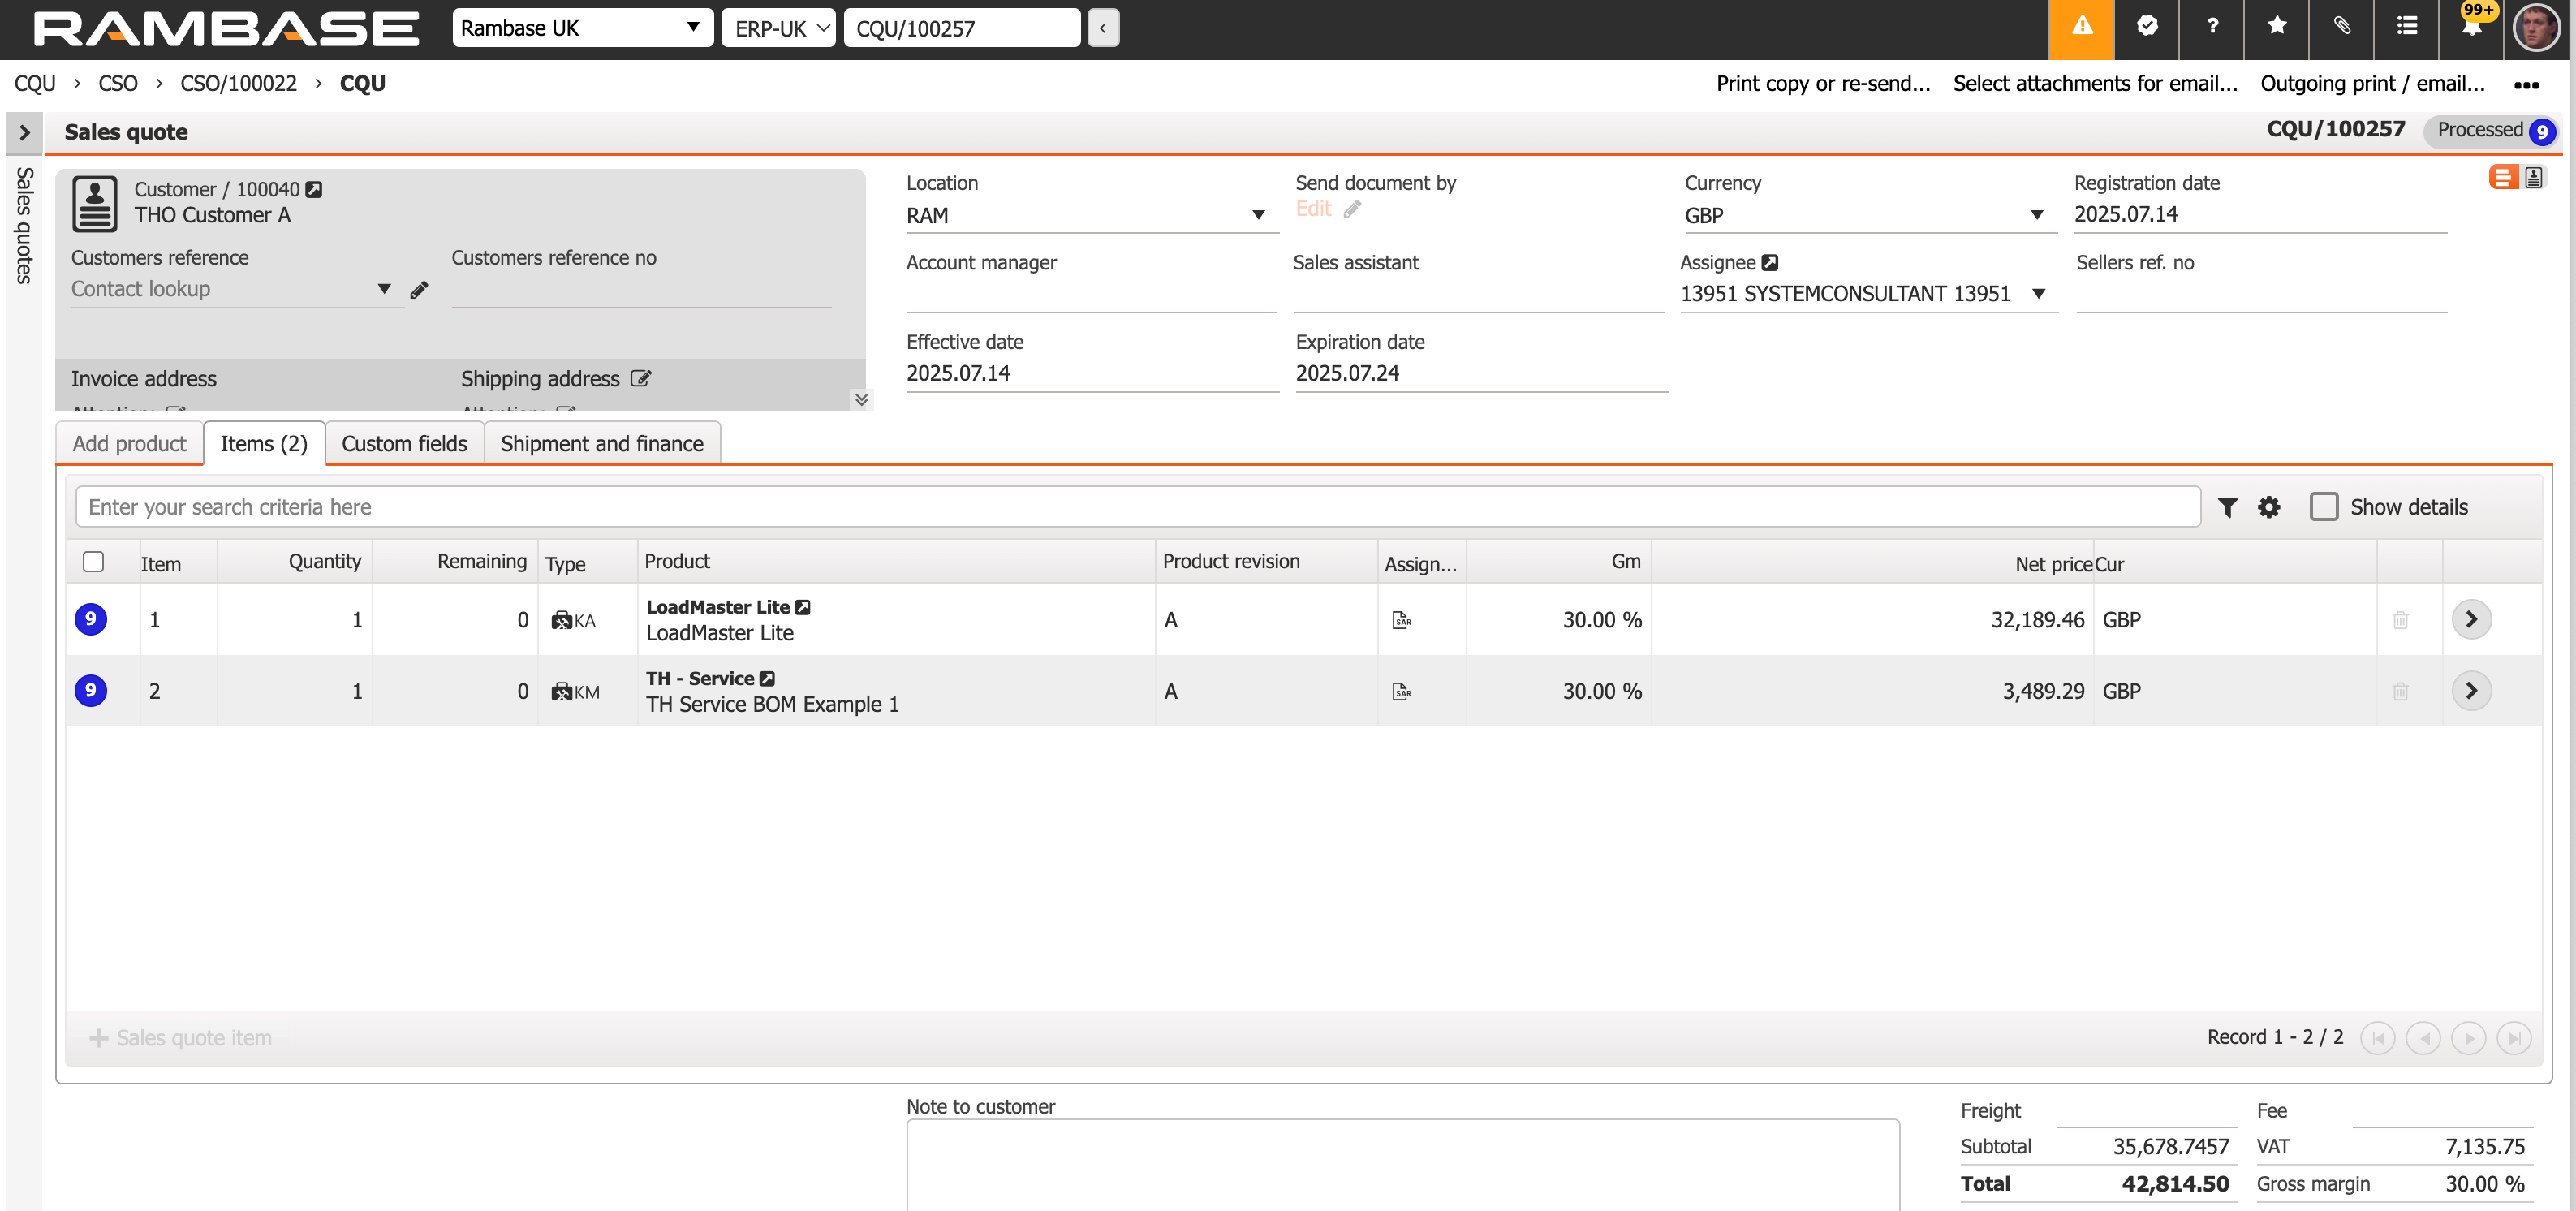Open Contact lookup dropdown arrow
Viewport: 2576px width, 1211px height.
pyautogui.click(x=384, y=289)
